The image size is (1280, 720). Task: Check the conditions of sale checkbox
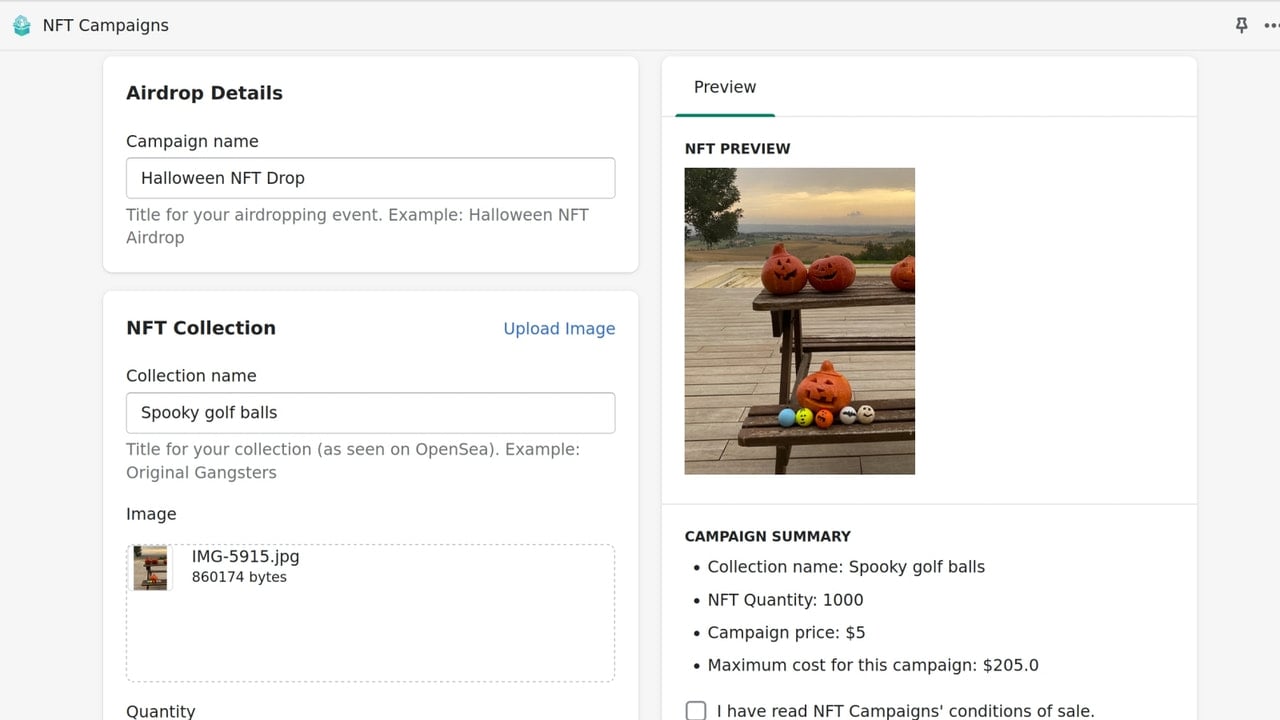(696, 711)
